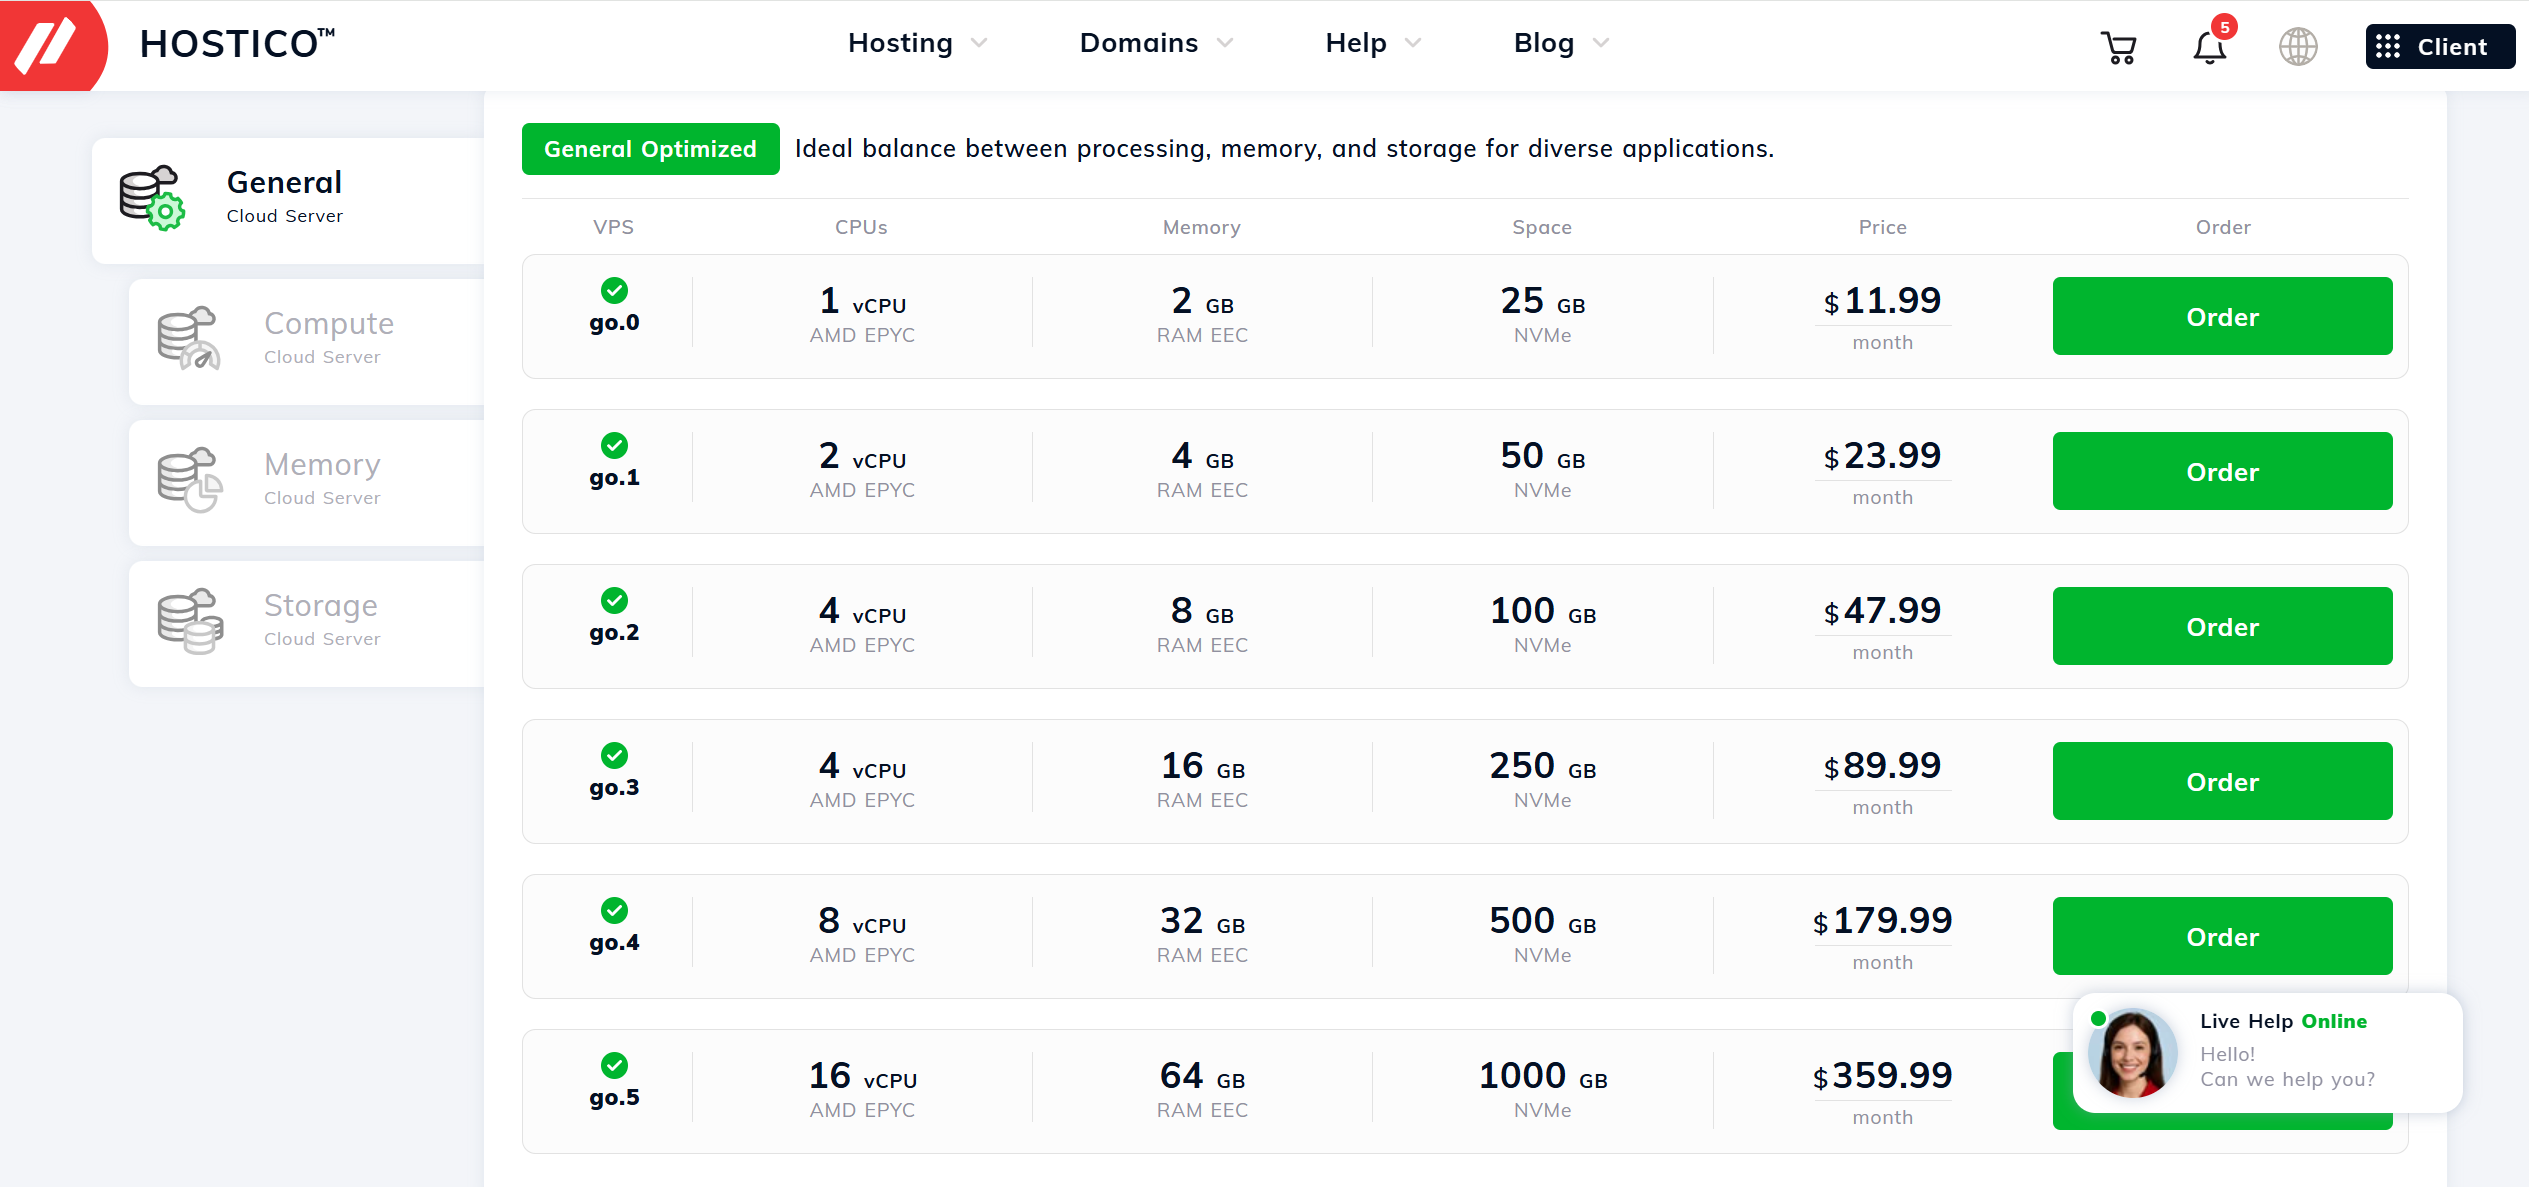Click the General Optimized green badge
Screen dimensions: 2529x1187
click(650, 149)
